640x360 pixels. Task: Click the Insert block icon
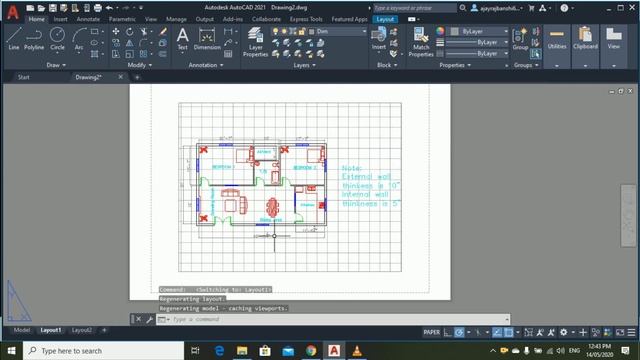(378, 38)
